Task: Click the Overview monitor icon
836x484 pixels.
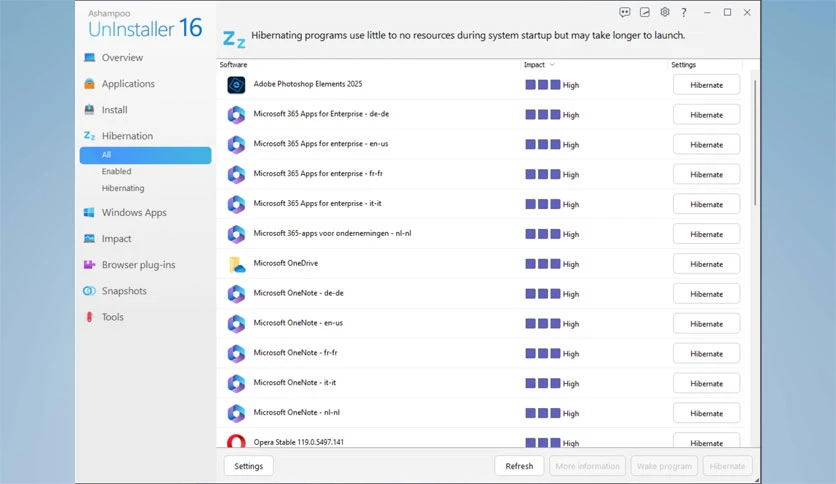Action: (89, 58)
